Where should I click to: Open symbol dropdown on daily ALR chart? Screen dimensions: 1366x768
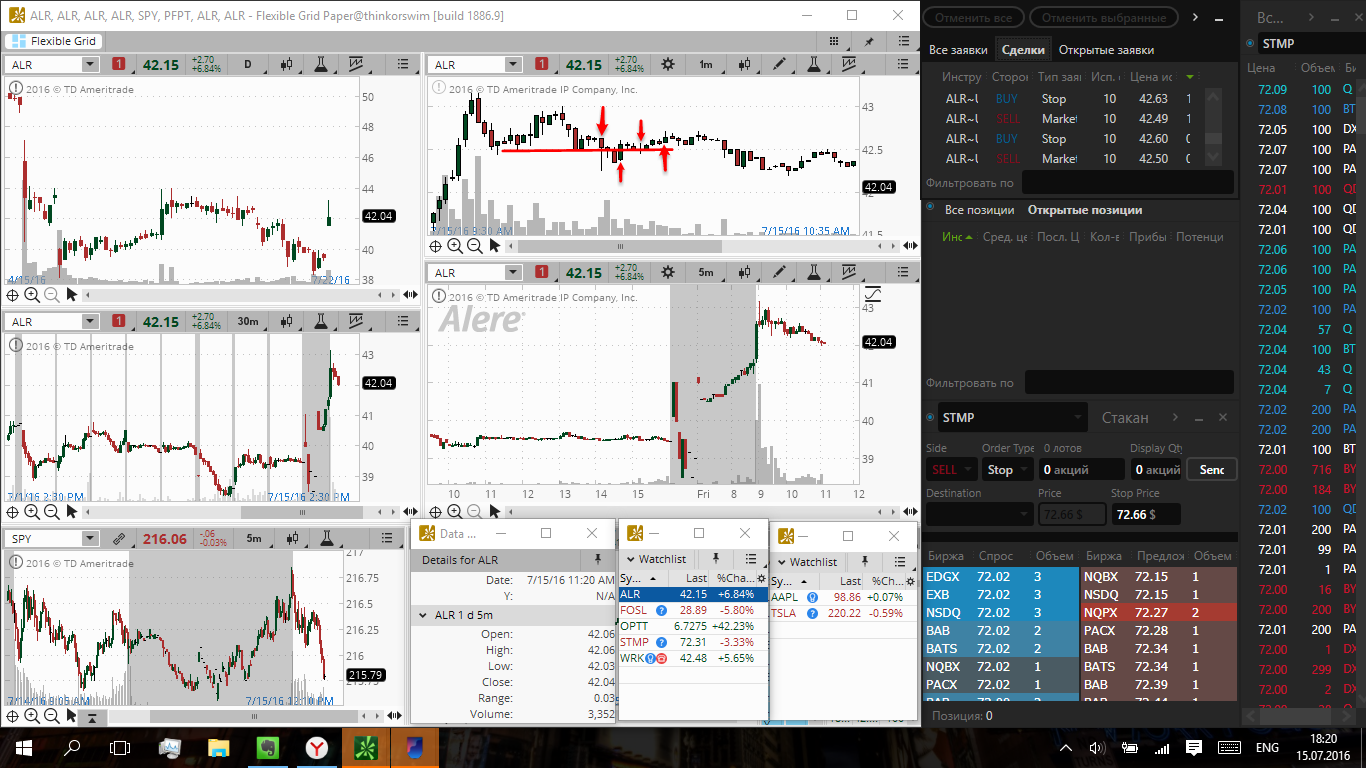(91, 64)
